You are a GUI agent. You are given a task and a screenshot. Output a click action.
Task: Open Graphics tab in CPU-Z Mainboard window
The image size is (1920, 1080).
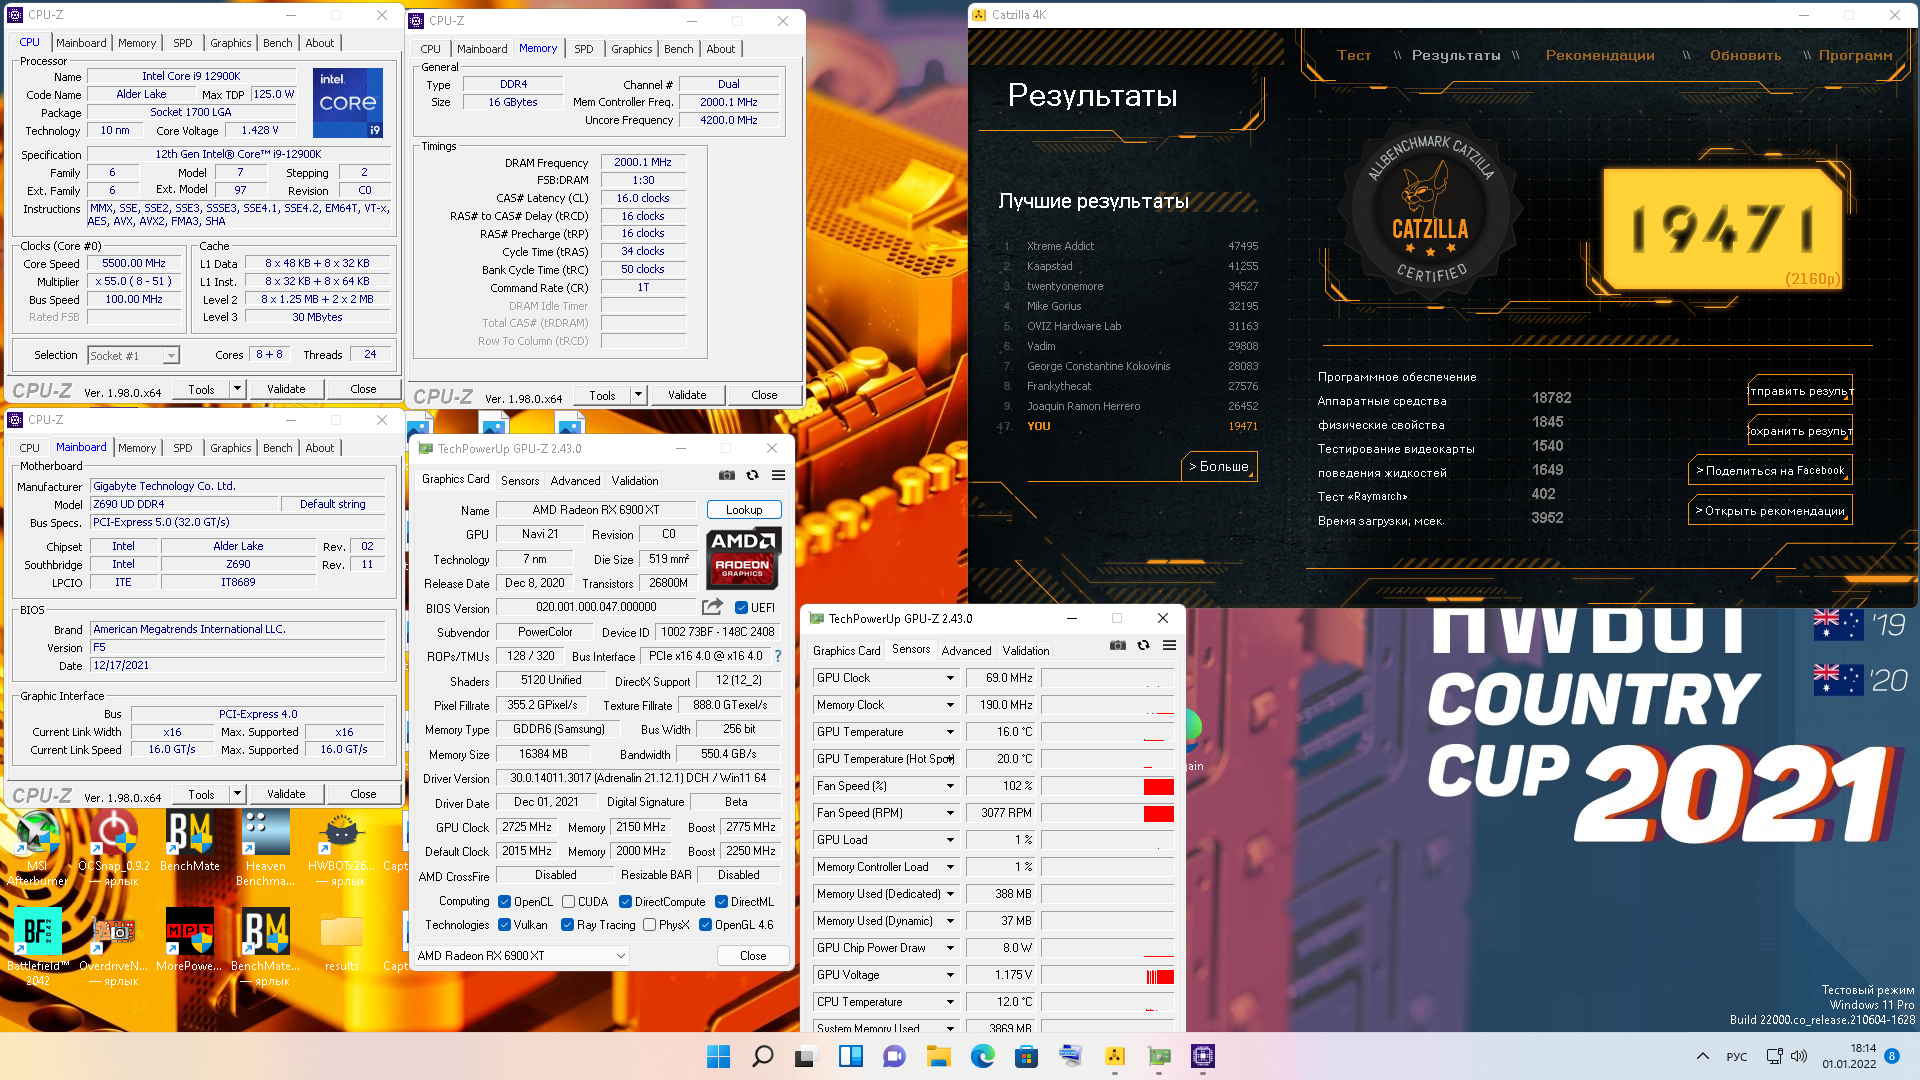231,447
